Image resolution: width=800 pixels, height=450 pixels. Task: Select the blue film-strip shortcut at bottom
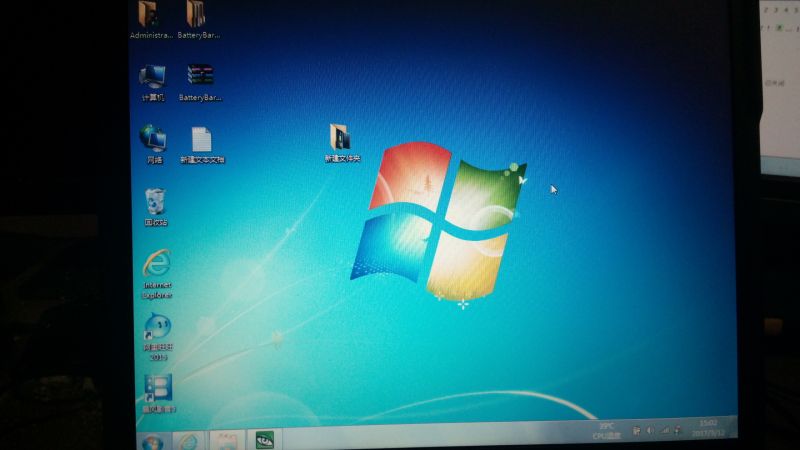[158, 393]
